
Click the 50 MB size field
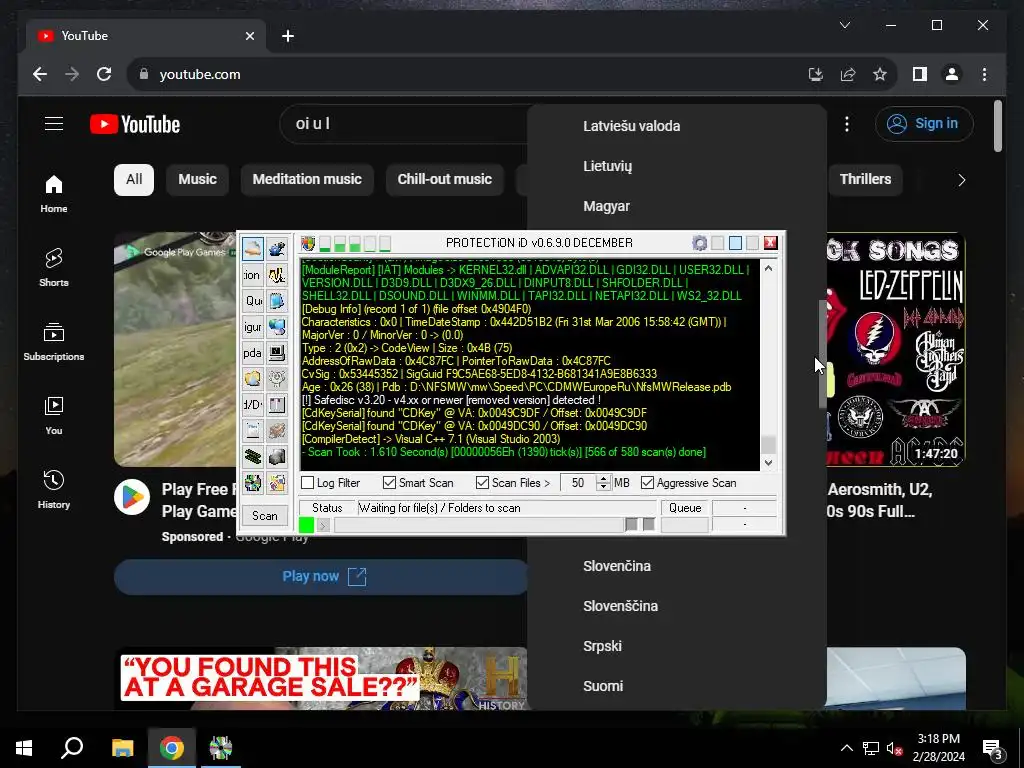[578, 483]
